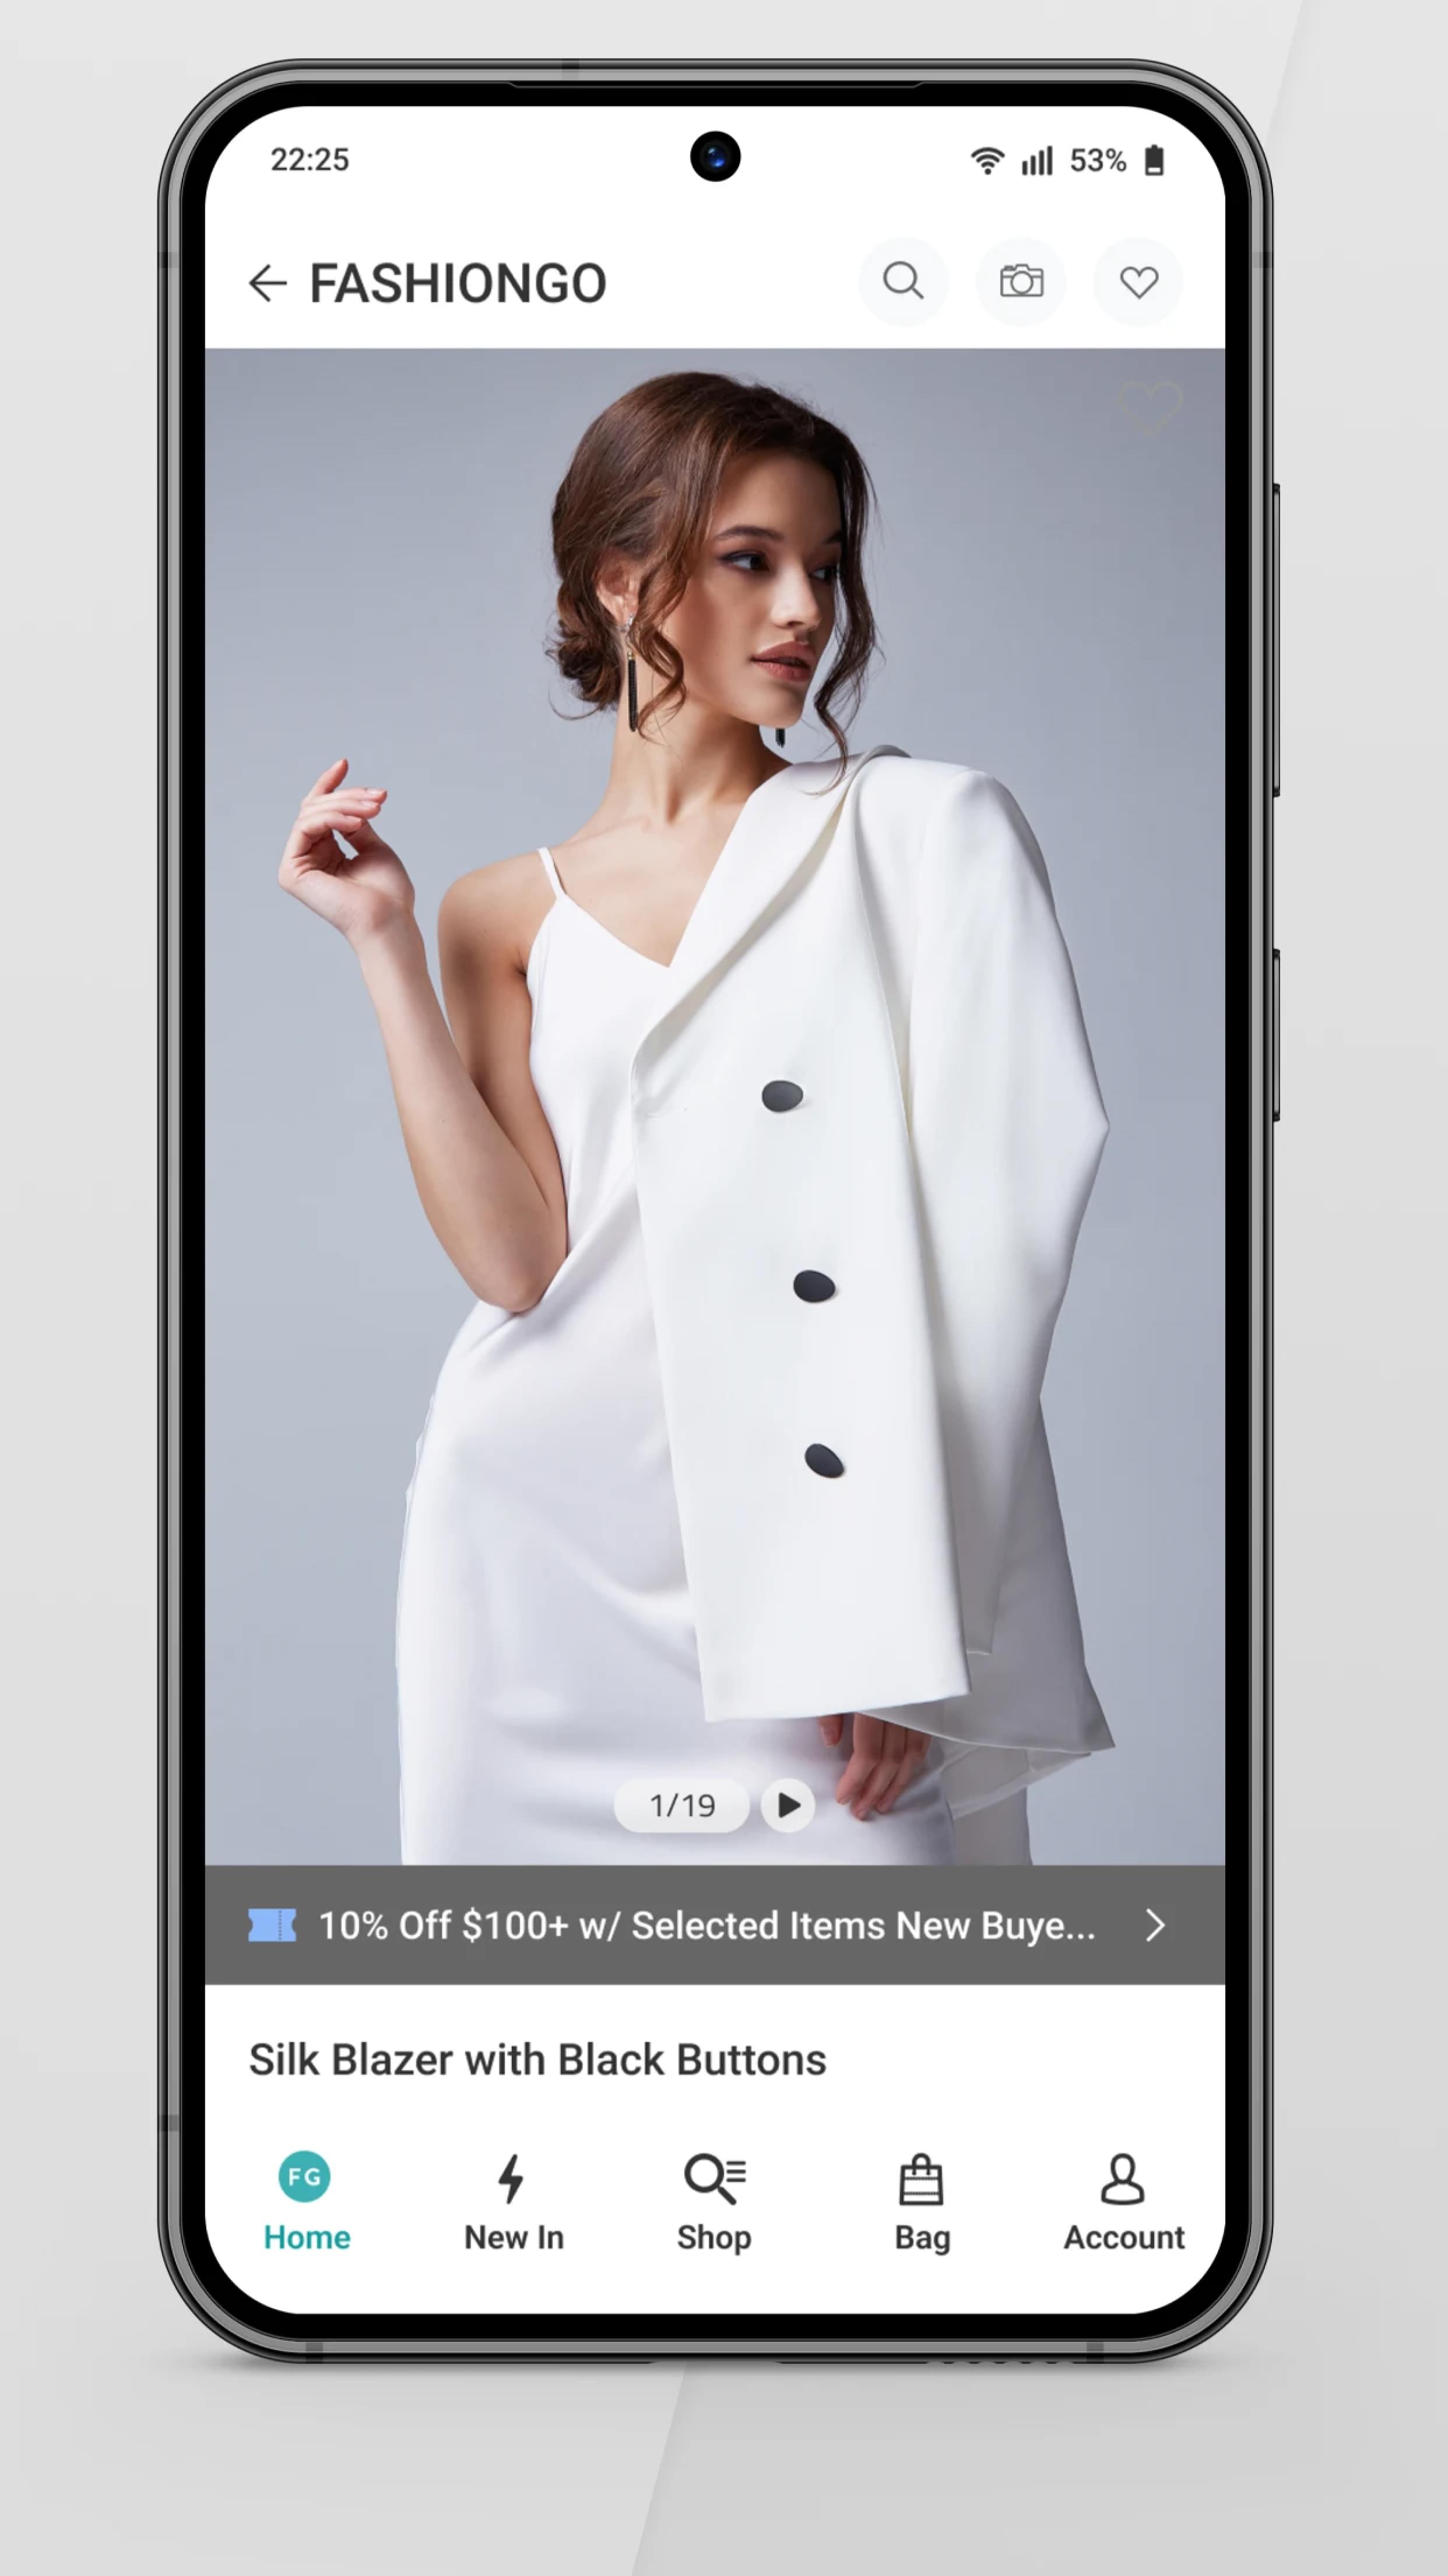Toggle image slideshow autoplay
Image resolution: width=1448 pixels, height=2576 pixels.
click(786, 1803)
